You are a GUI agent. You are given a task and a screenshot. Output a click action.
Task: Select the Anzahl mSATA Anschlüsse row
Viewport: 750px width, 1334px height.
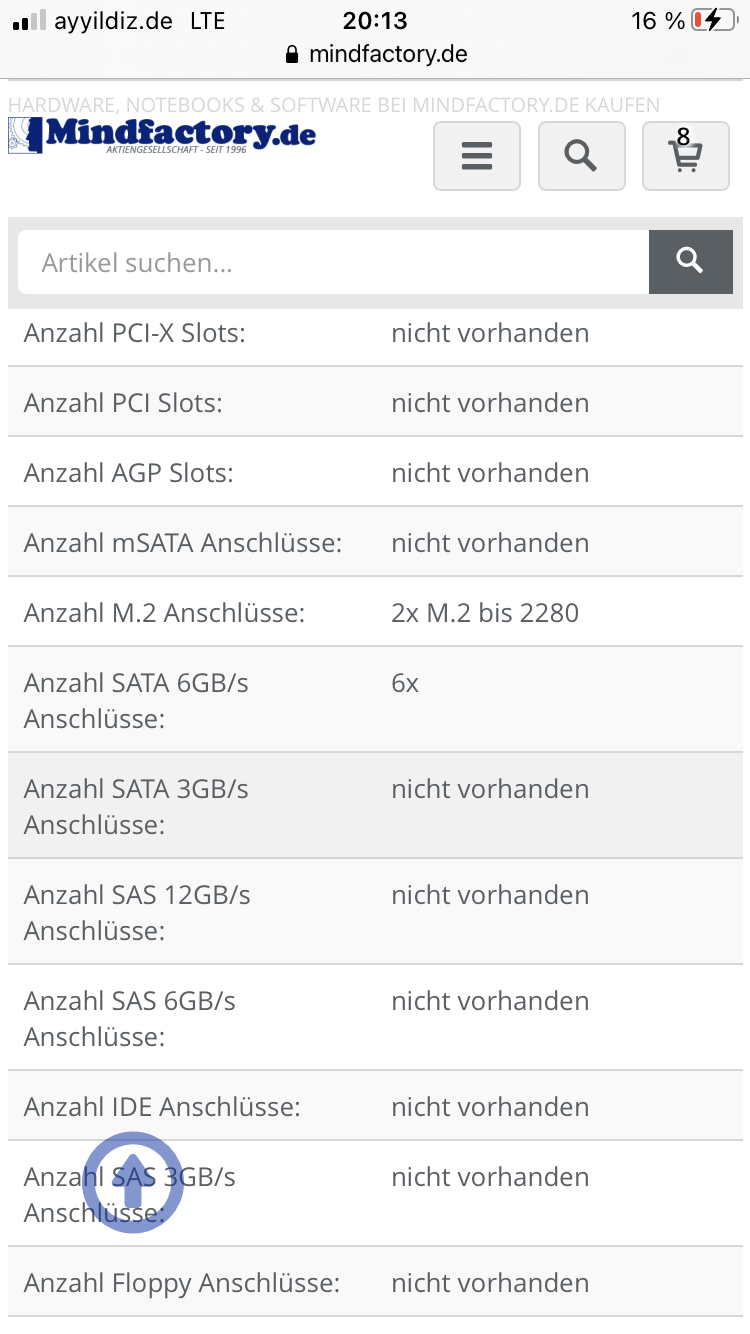[x=375, y=543]
